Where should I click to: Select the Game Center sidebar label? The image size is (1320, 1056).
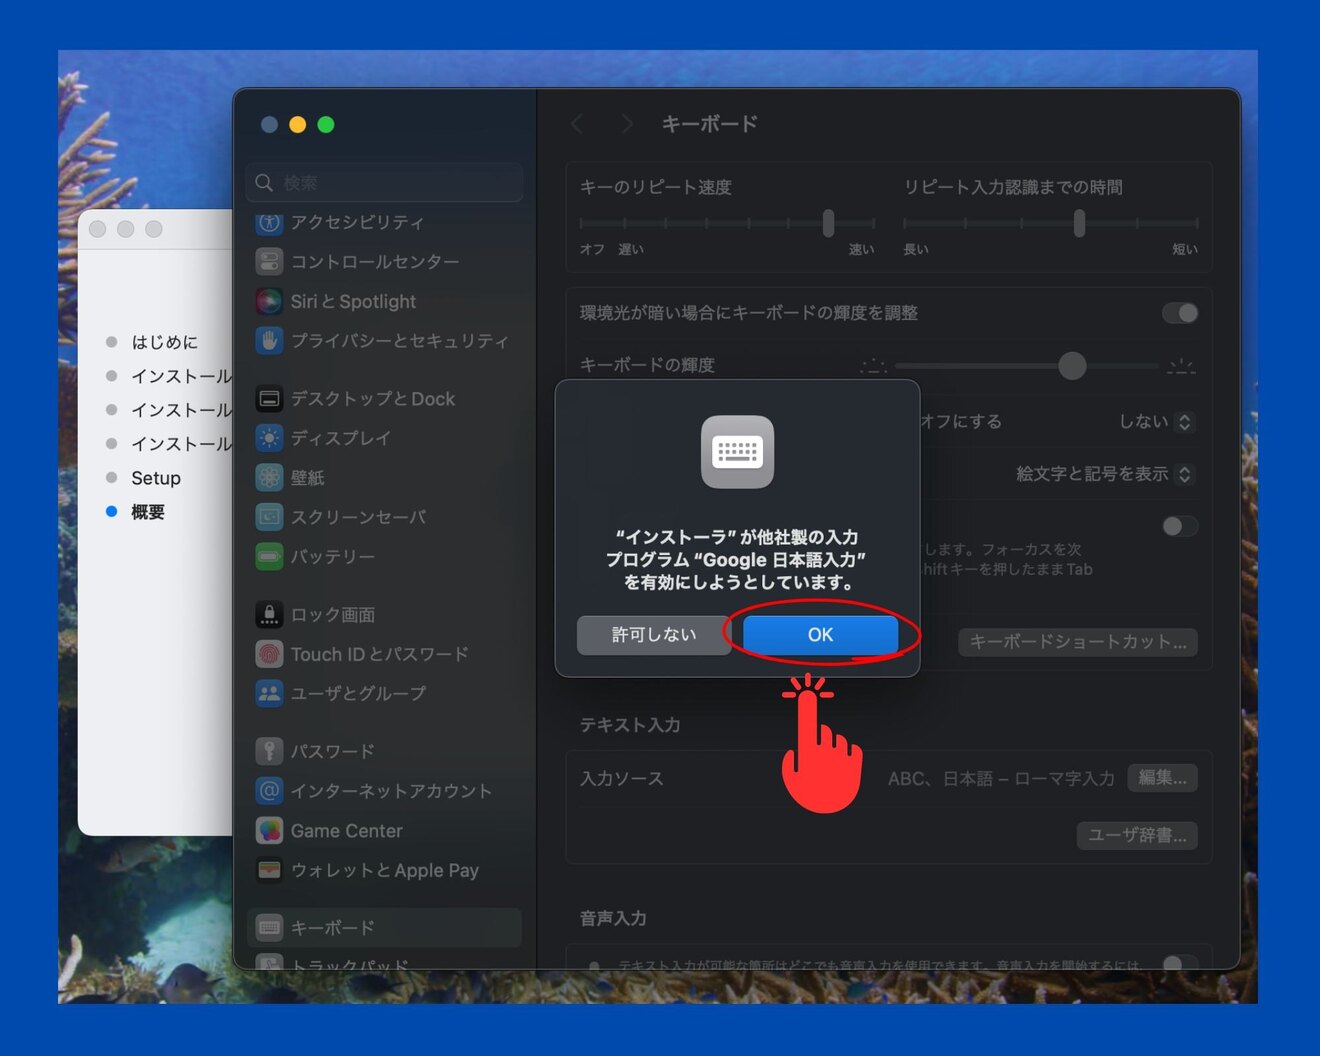point(347,830)
